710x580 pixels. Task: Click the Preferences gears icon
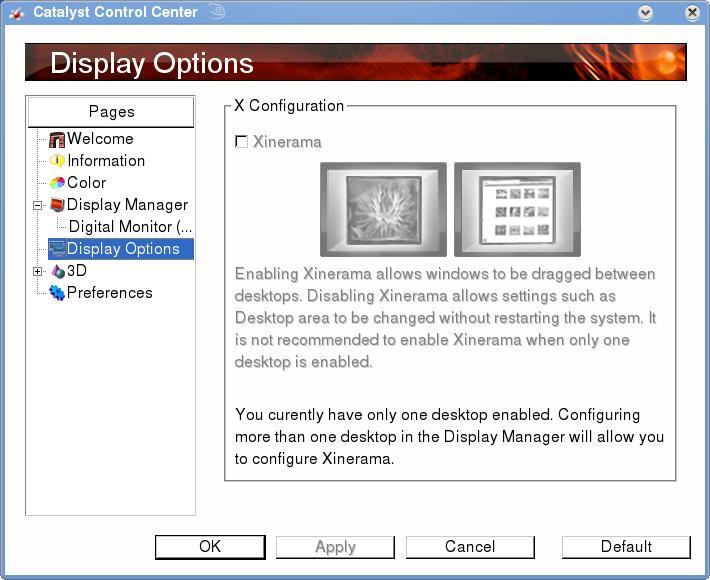point(57,293)
